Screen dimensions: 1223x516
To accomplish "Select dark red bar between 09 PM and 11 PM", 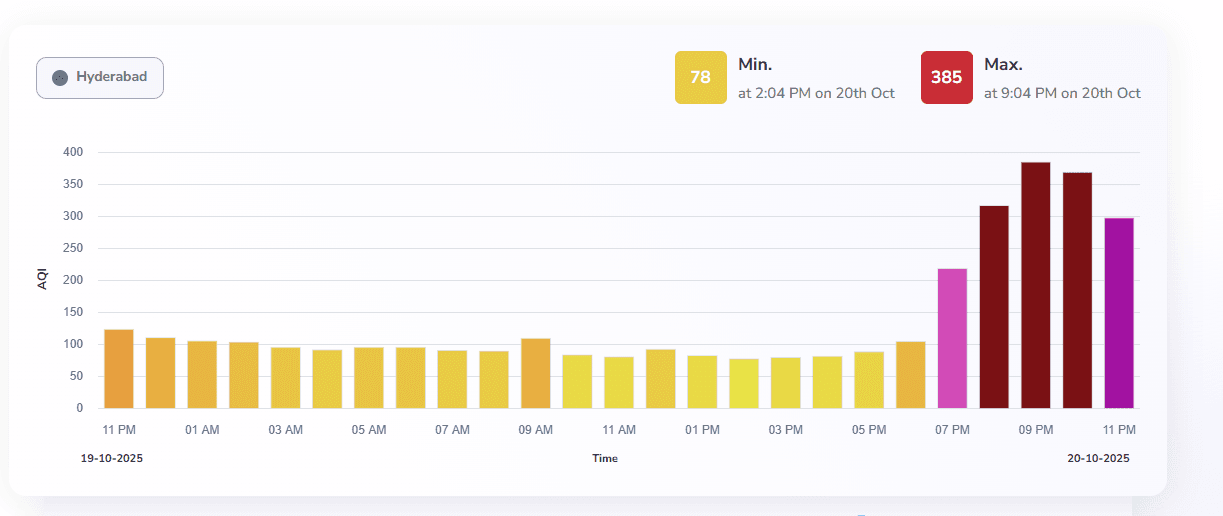I will tap(1077, 290).
